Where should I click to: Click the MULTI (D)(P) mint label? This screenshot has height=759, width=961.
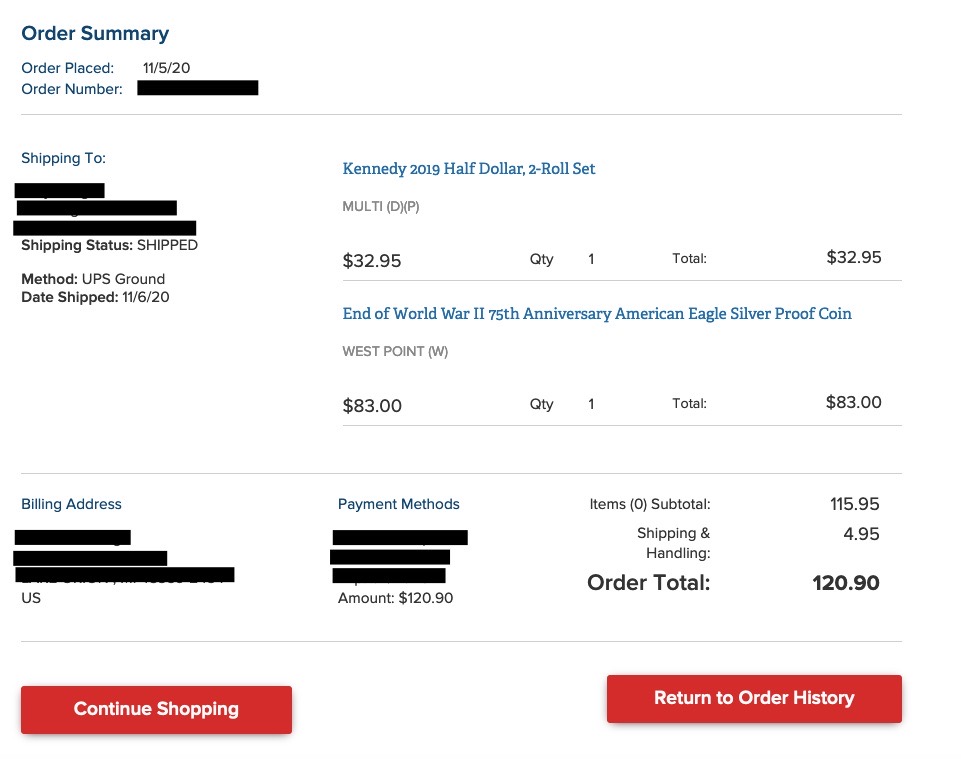click(x=380, y=207)
